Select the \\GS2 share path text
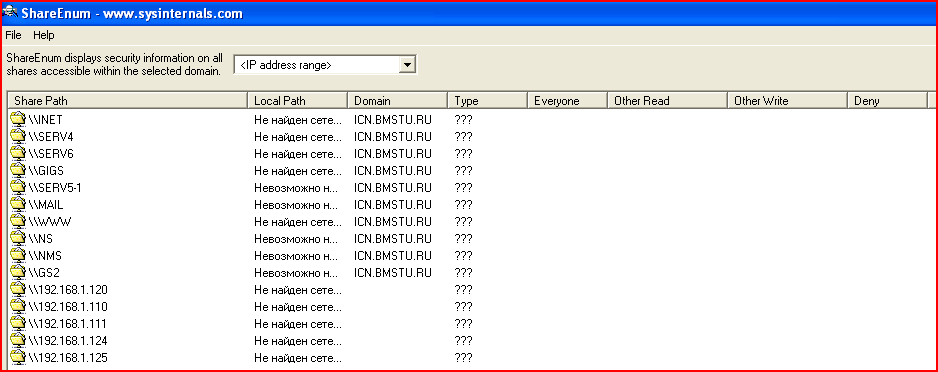This screenshot has height=372, width=938. pos(44,273)
